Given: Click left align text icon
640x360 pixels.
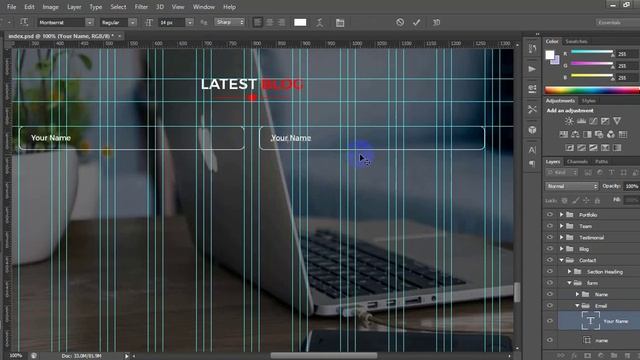Looking at the screenshot, I should point(258,22).
